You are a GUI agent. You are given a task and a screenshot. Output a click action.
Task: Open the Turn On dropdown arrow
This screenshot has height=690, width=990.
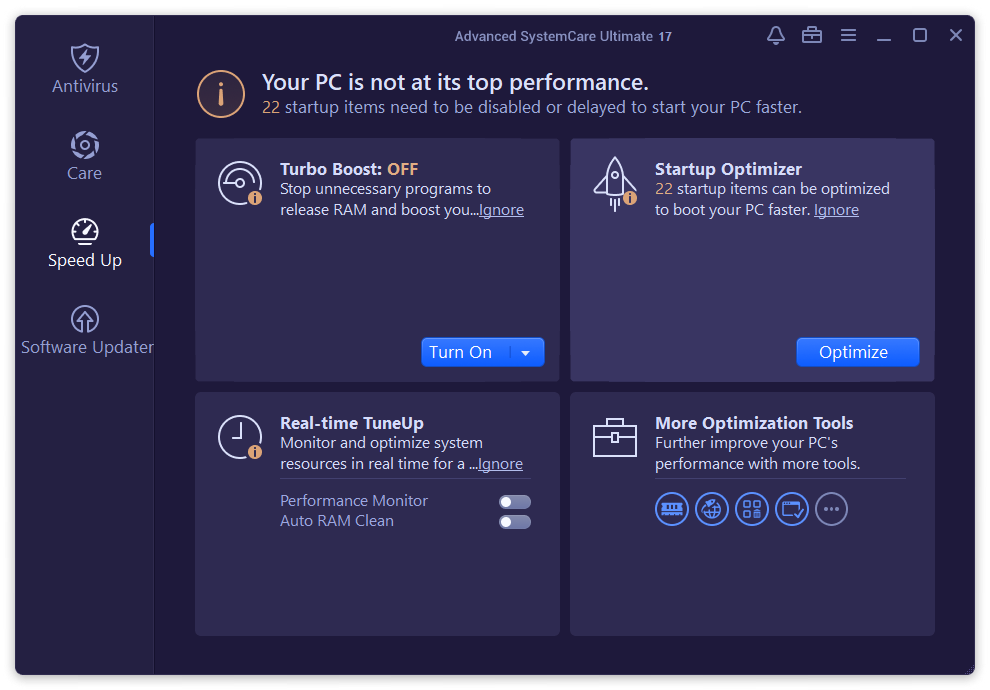(x=527, y=352)
